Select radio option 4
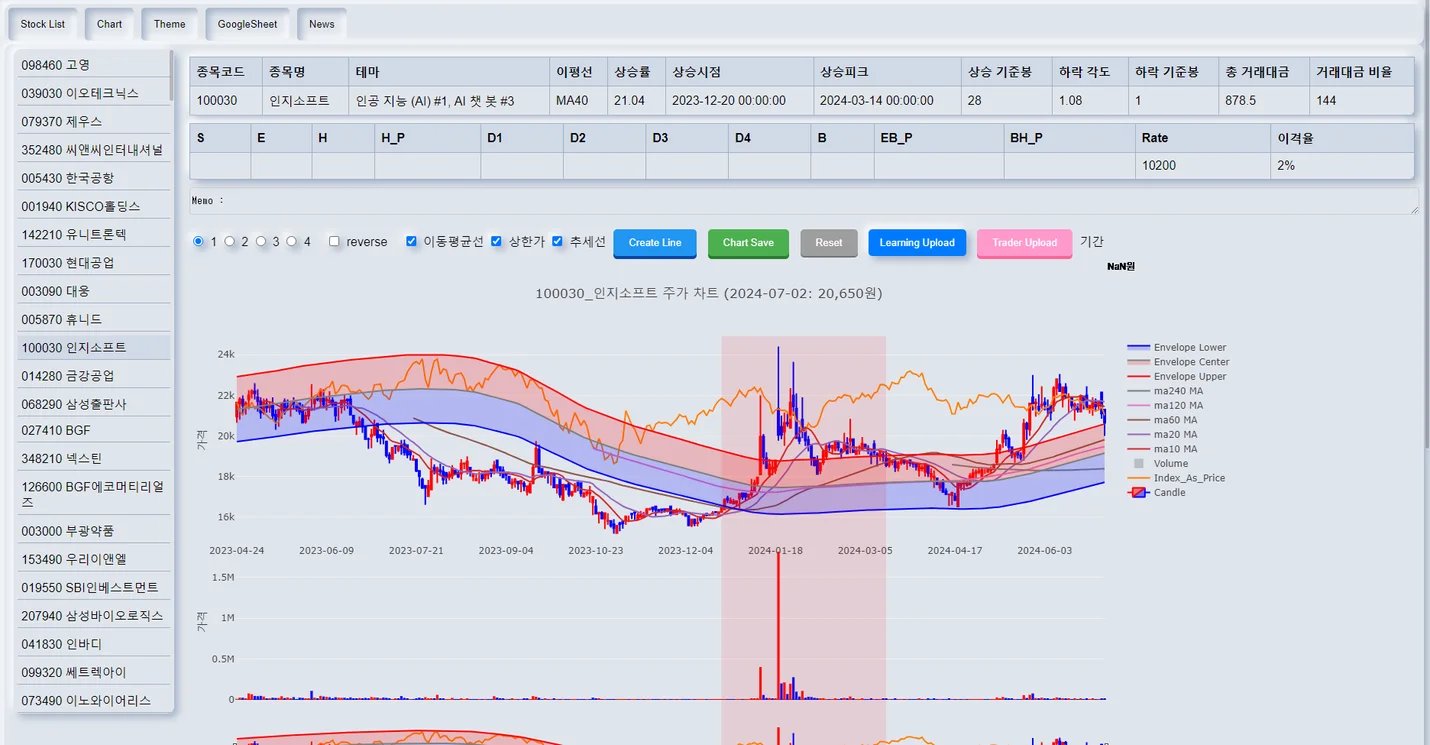Viewport: 1430px width, 745px height. pos(292,241)
